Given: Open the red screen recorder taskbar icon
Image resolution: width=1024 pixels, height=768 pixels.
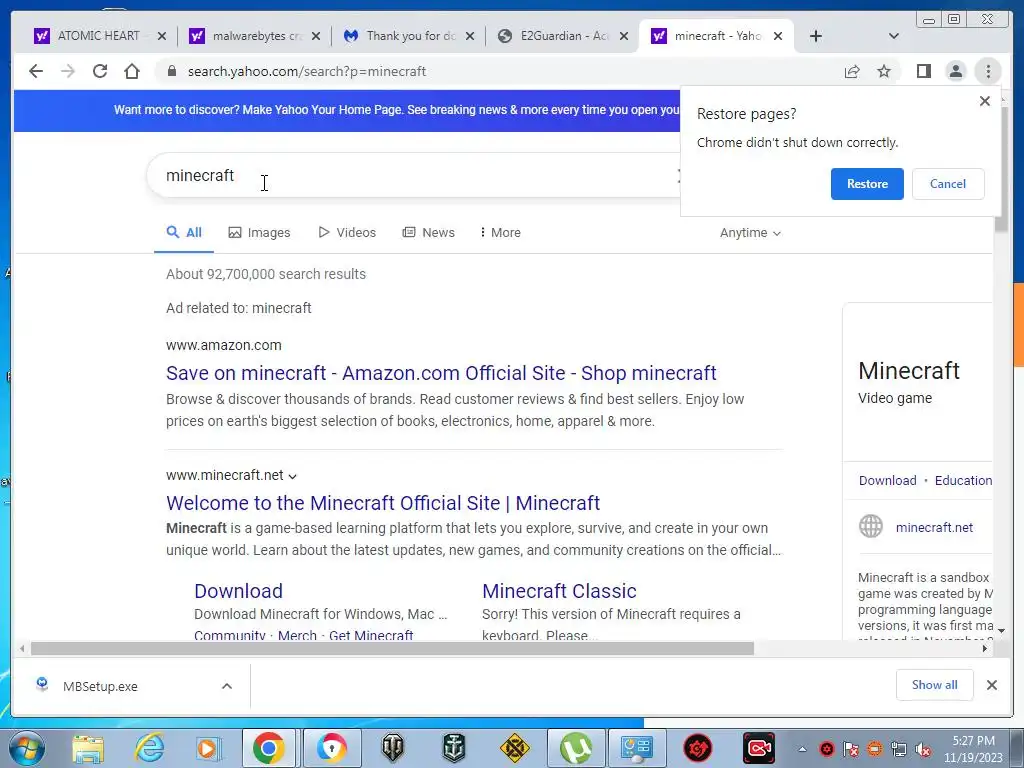Looking at the screenshot, I should (759, 748).
